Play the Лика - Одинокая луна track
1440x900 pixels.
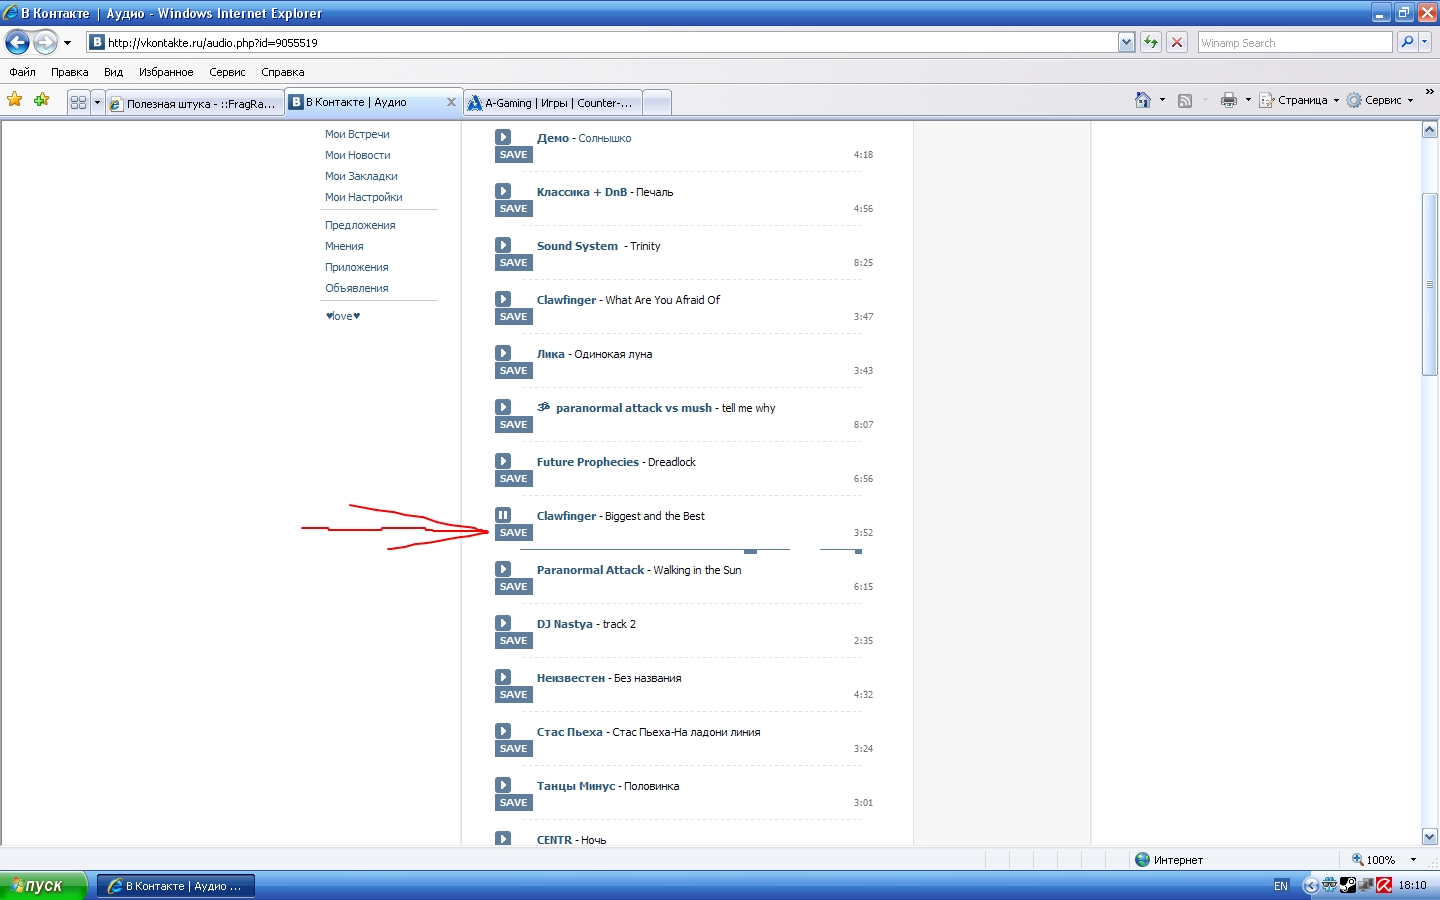pyautogui.click(x=503, y=353)
